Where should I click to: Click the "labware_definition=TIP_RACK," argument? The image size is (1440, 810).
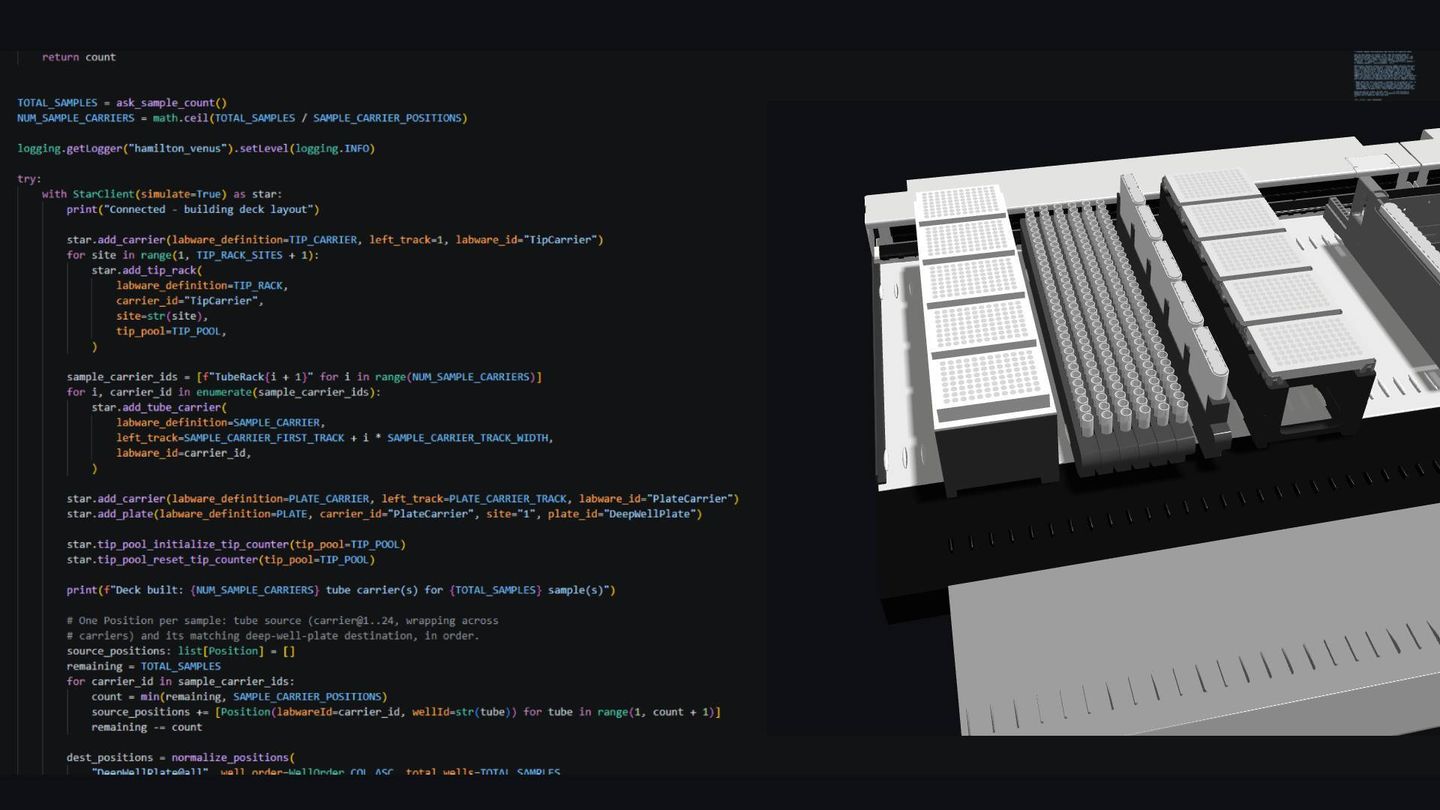click(x=202, y=286)
